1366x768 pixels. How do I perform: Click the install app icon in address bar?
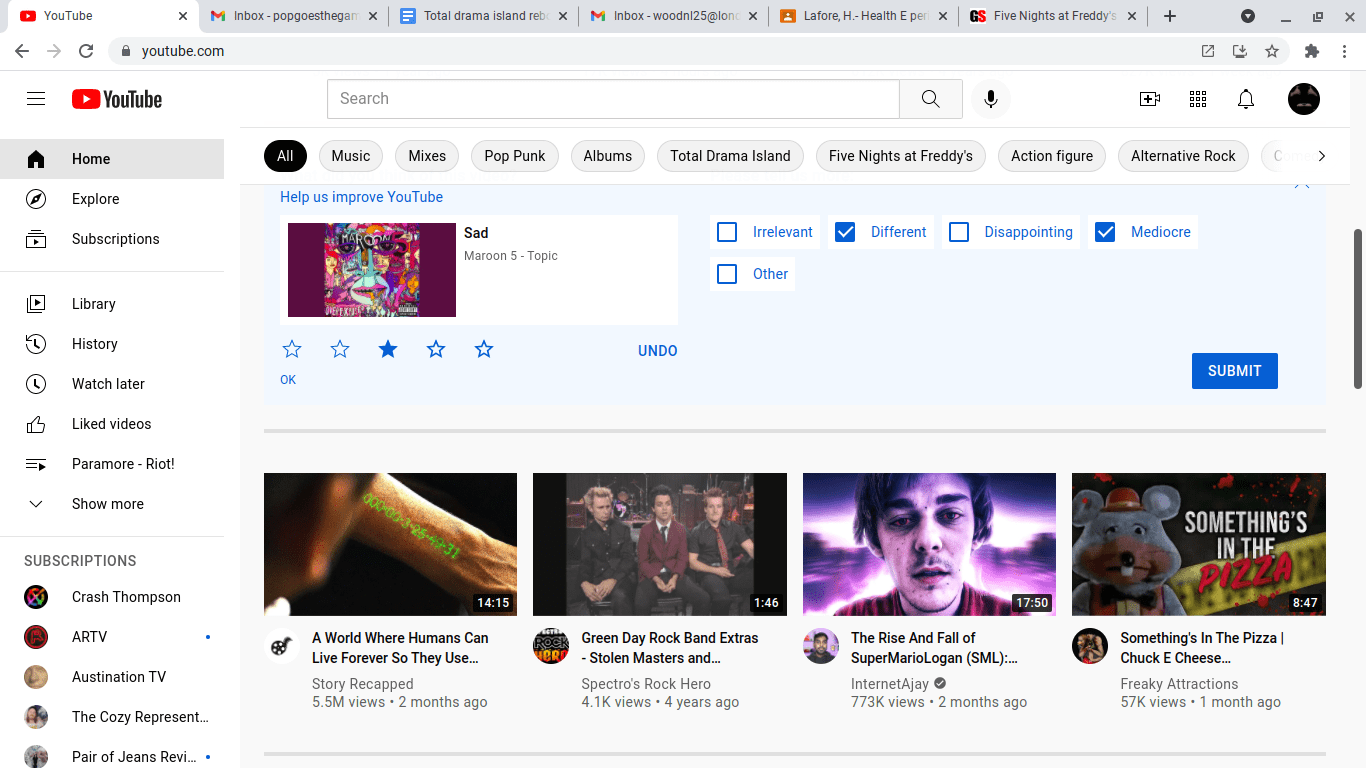coord(1240,51)
